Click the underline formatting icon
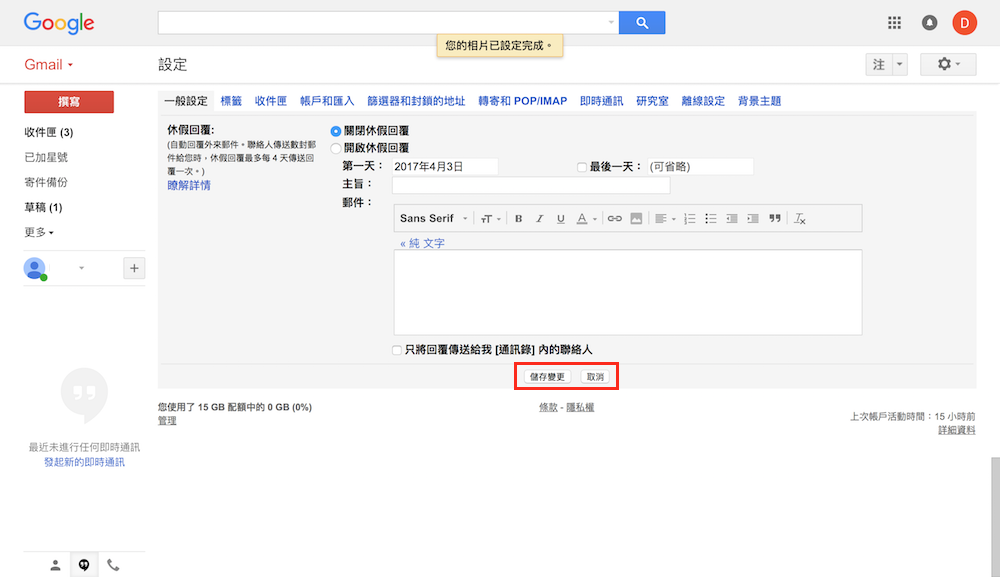The image size is (1000, 577). pyautogui.click(x=560, y=219)
